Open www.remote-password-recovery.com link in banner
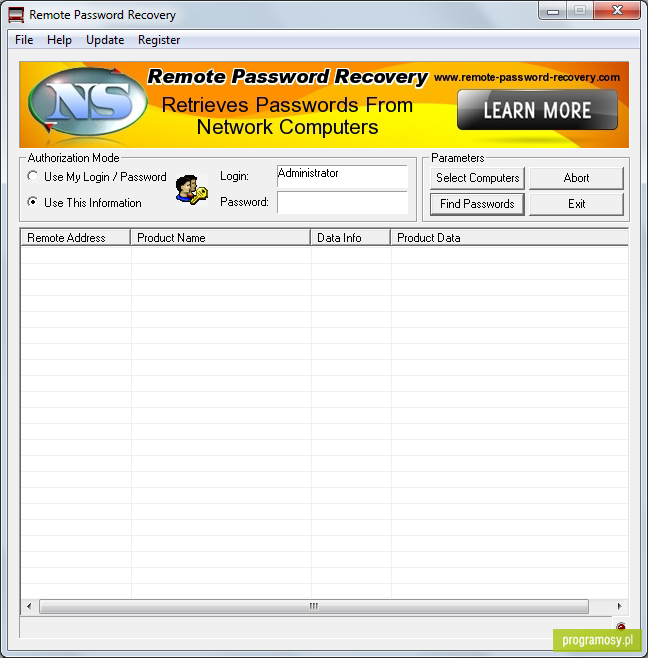The height and width of the screenshot is (658, 648). click(527, 77)
